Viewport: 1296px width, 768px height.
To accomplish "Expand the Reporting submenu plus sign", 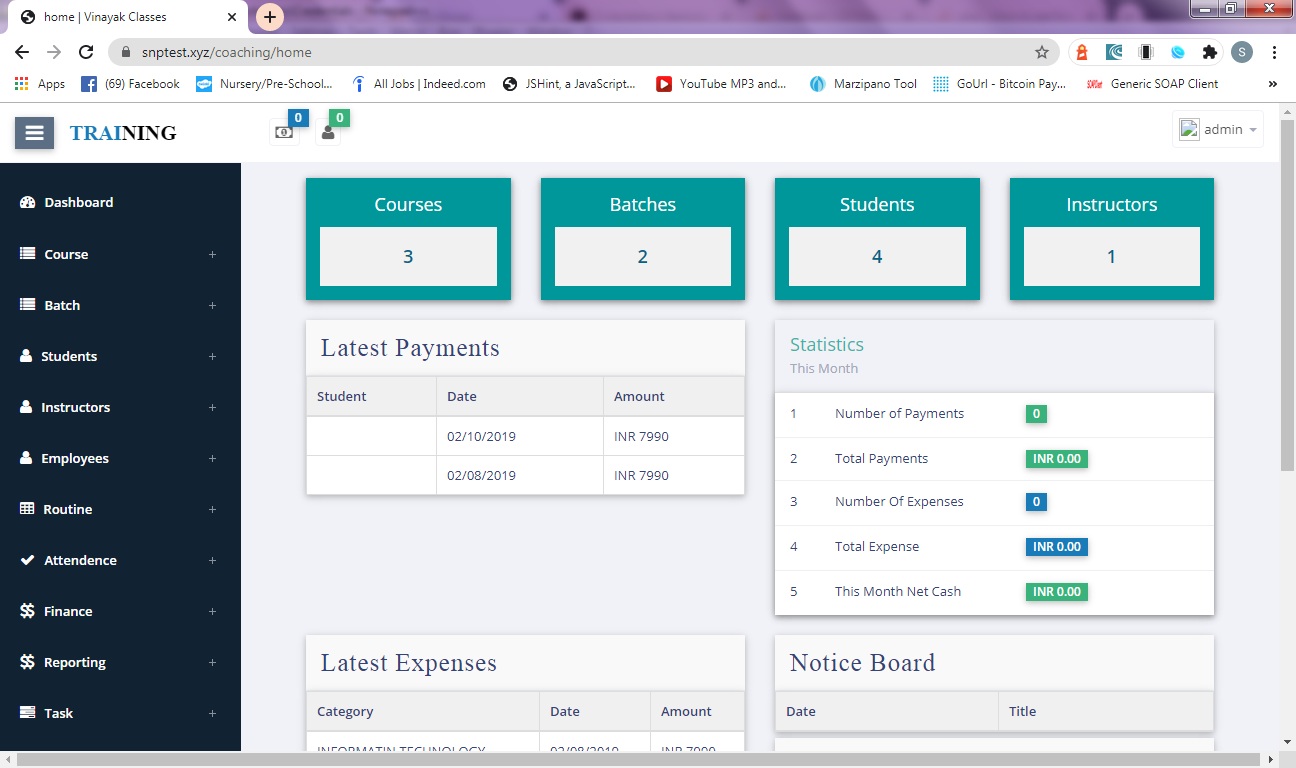I will (212, 663).
